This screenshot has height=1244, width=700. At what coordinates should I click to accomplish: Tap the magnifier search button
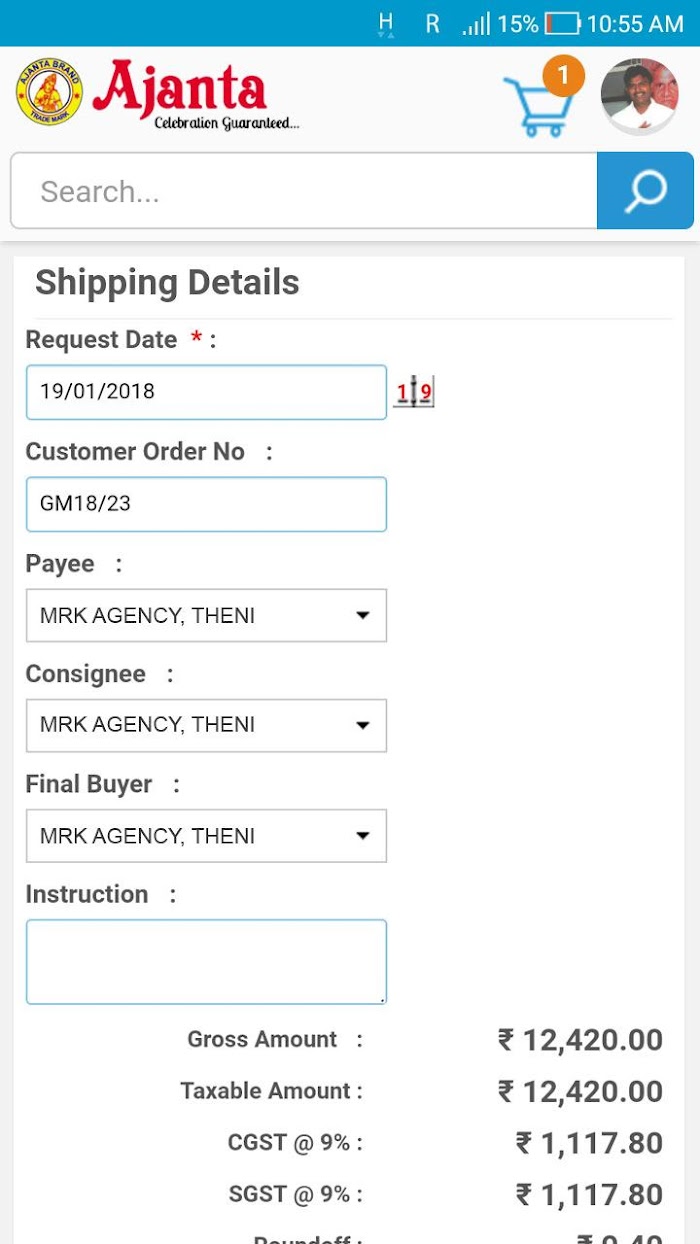click(x=645, y=191)
